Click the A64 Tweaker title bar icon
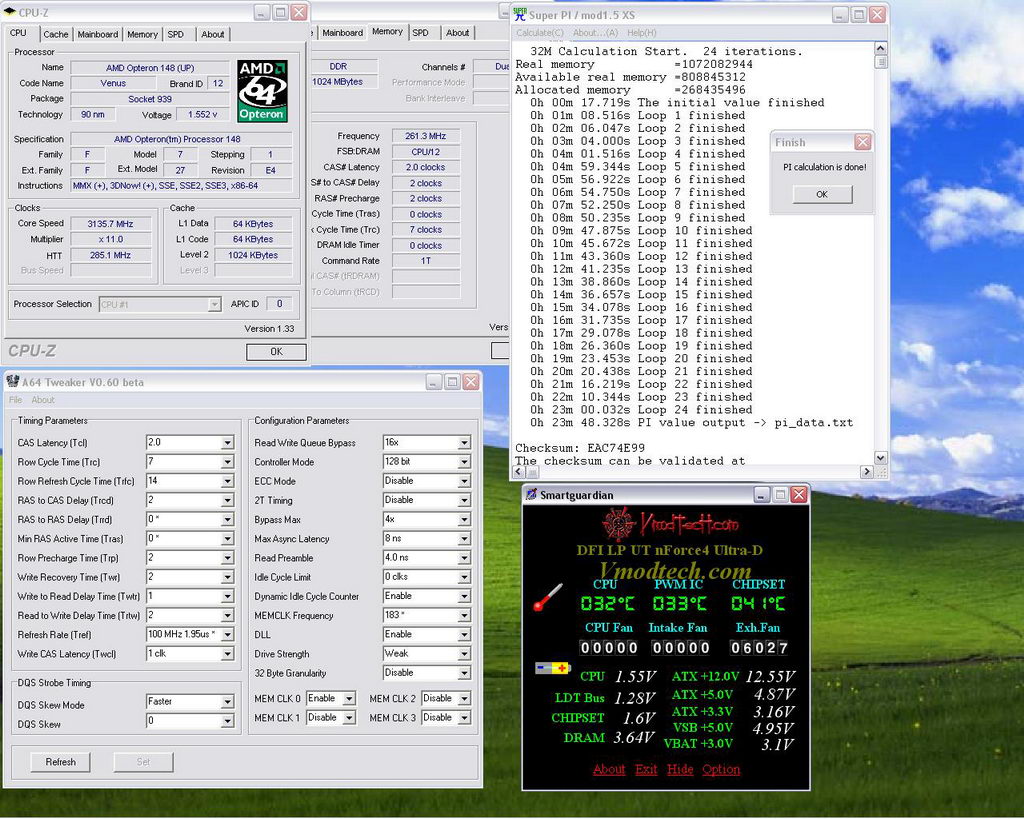Image resolution: width=1024 pixels, height=819 pixels. tap(10, 382)
